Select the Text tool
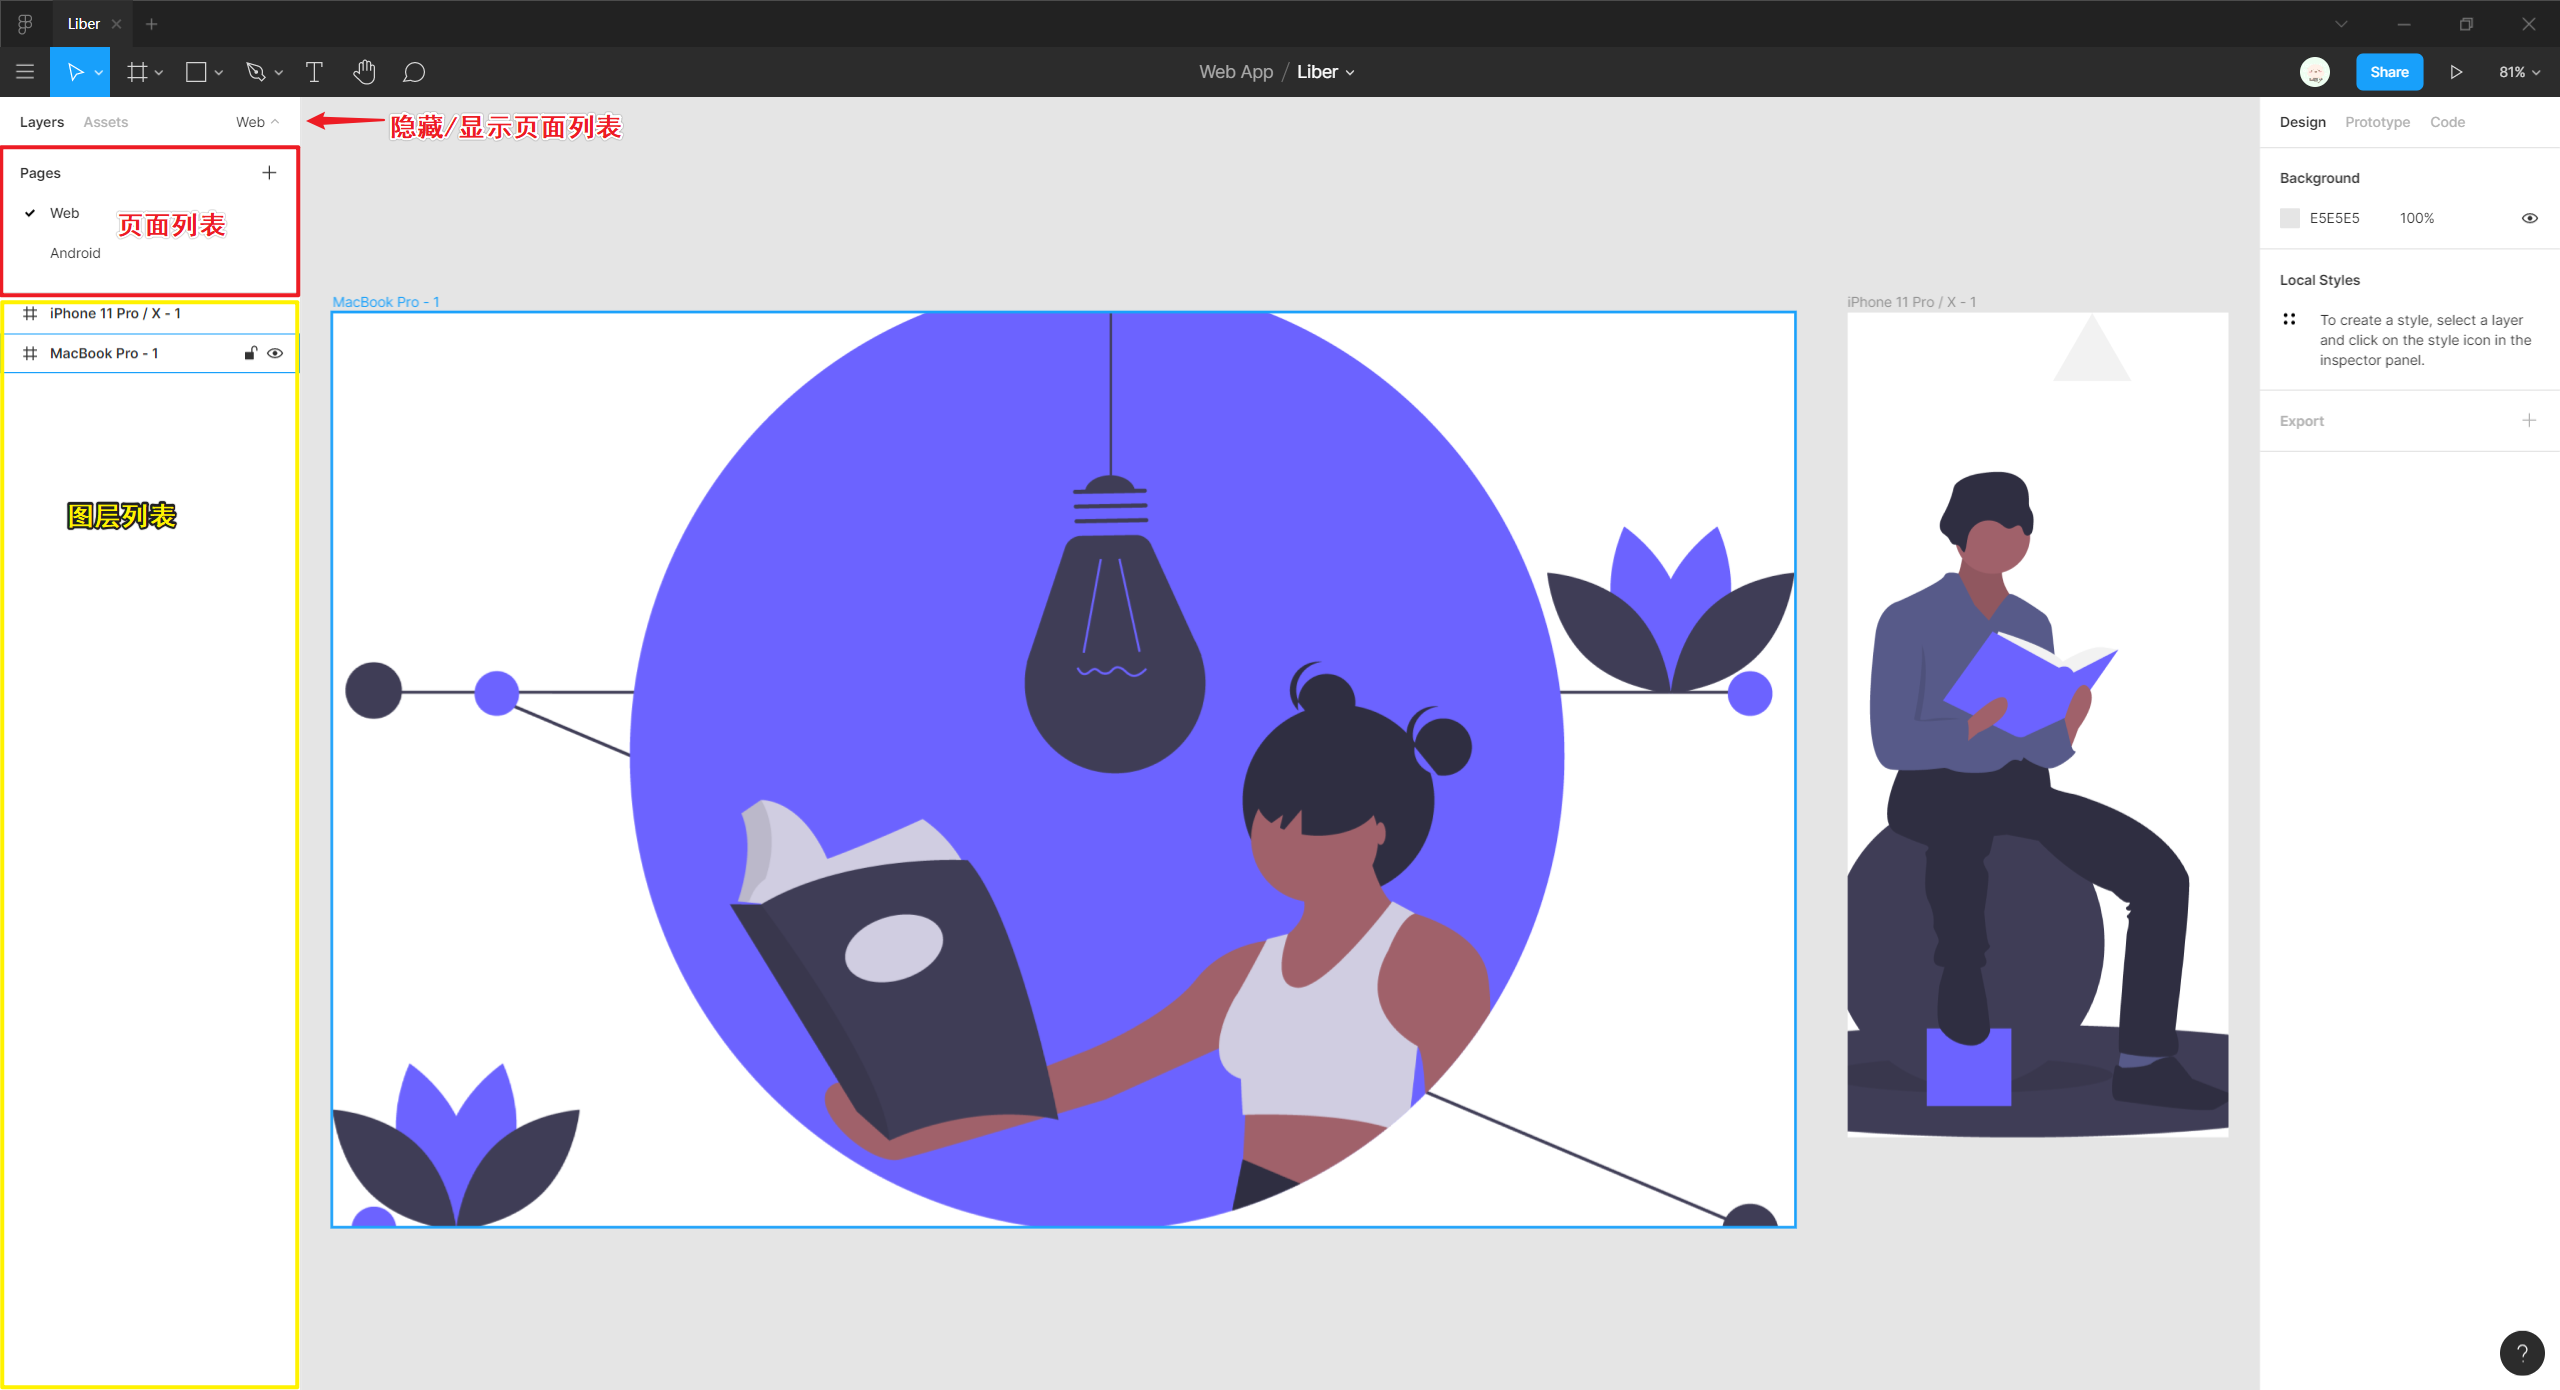The image size is (2560, 1390). (x=314, y=72)
